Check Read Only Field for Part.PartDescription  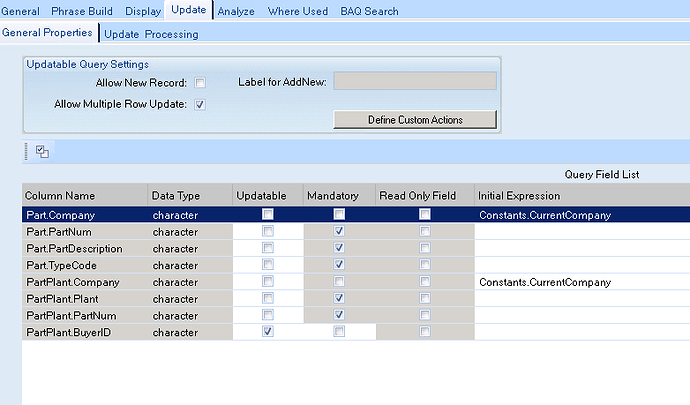425,248
